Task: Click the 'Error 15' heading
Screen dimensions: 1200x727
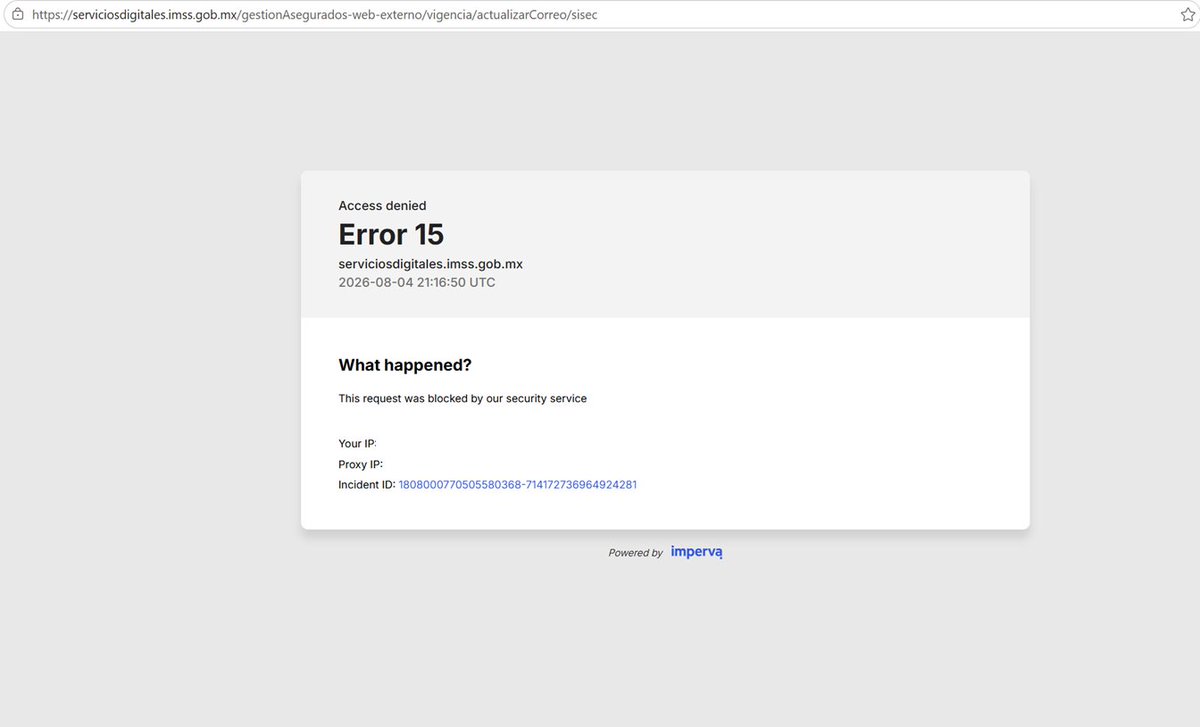Action: (x=391, y=235)
